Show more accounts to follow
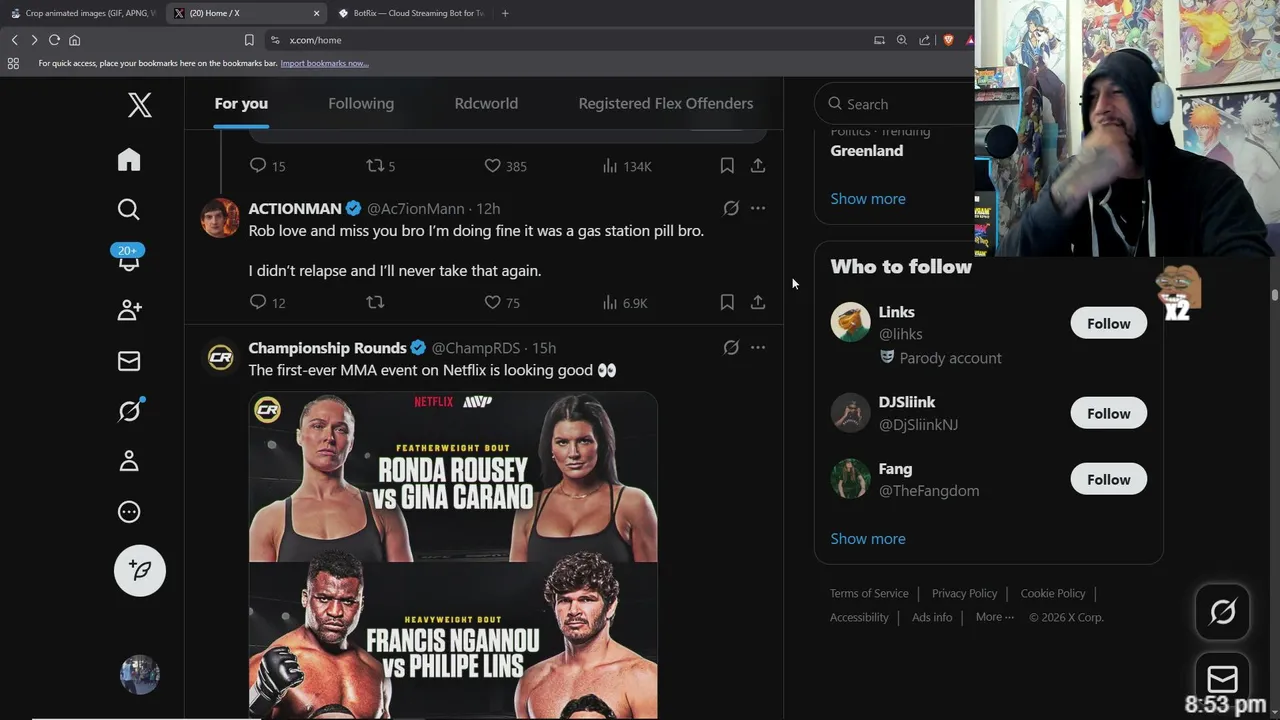Viewport: 1280px width, 720px height. [x=868, y=538]
